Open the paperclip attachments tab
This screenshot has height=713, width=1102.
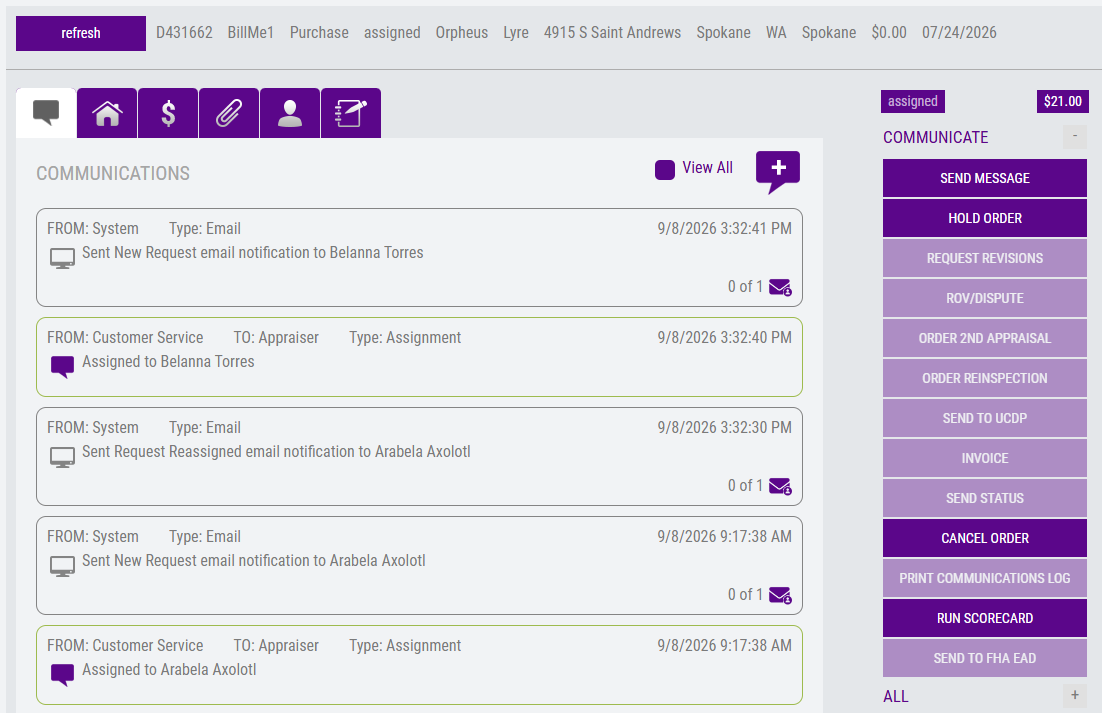229,113
